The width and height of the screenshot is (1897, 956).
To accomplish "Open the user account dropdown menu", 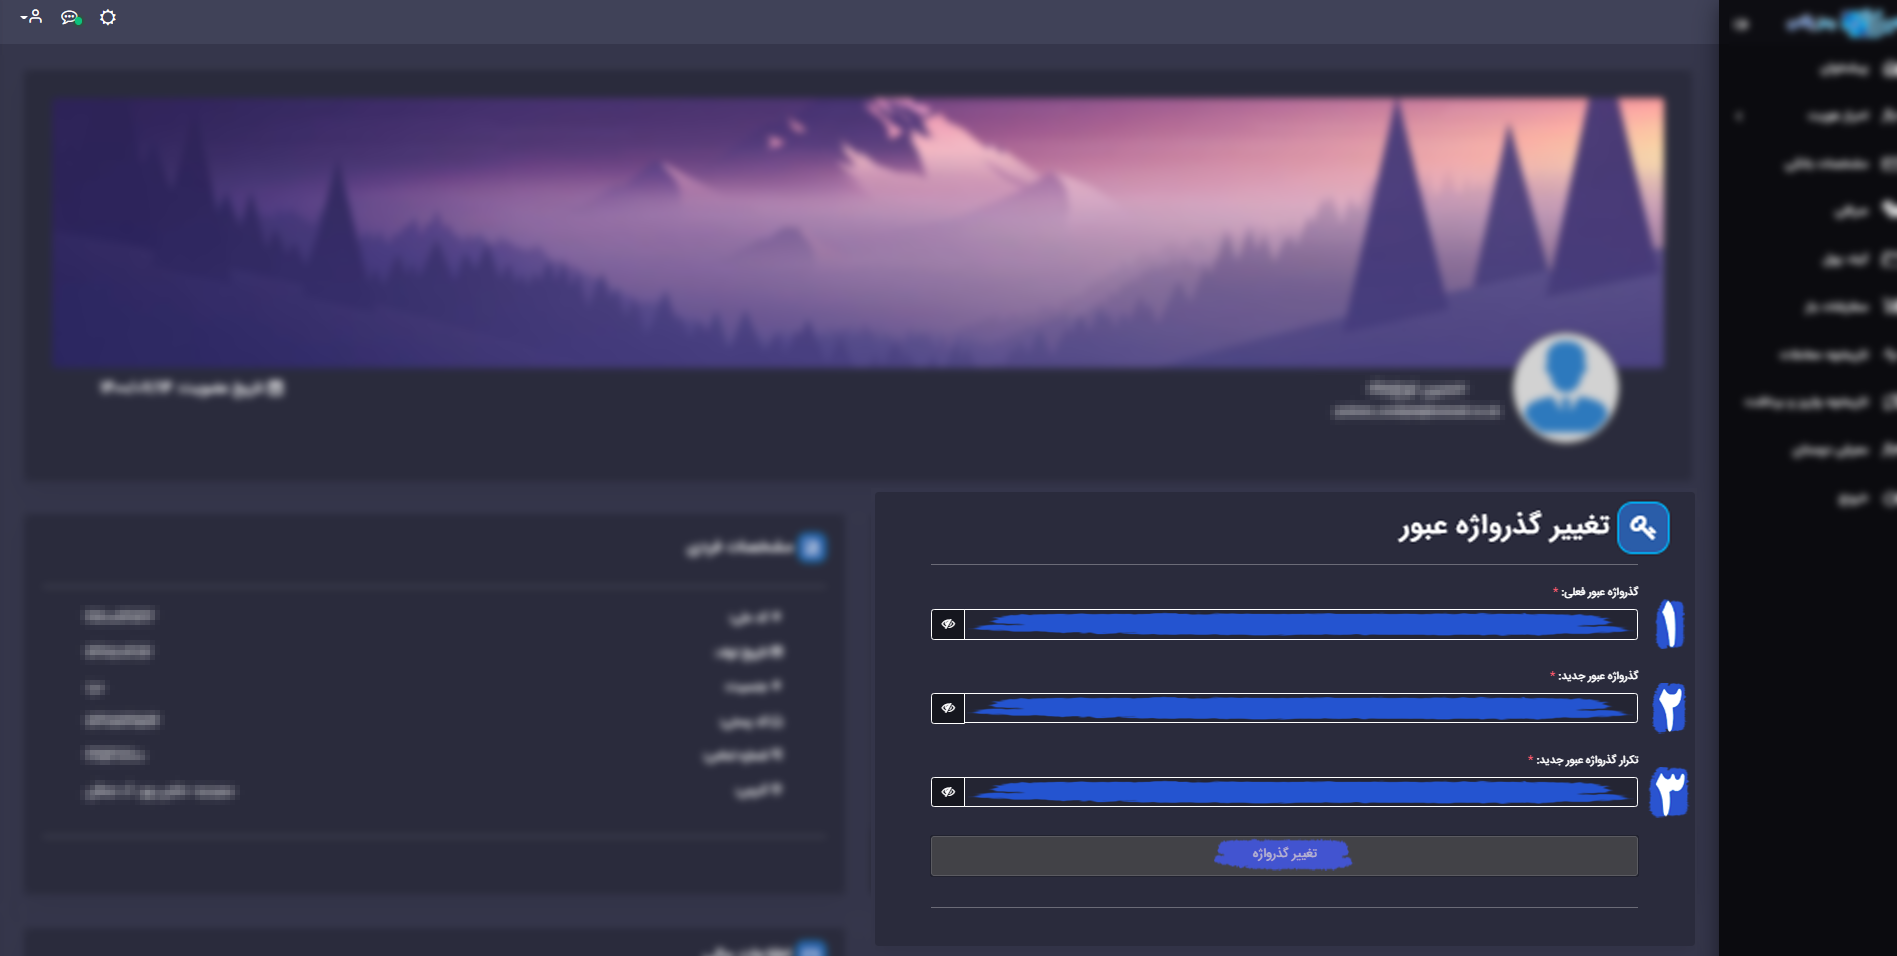I will point(31,17).
